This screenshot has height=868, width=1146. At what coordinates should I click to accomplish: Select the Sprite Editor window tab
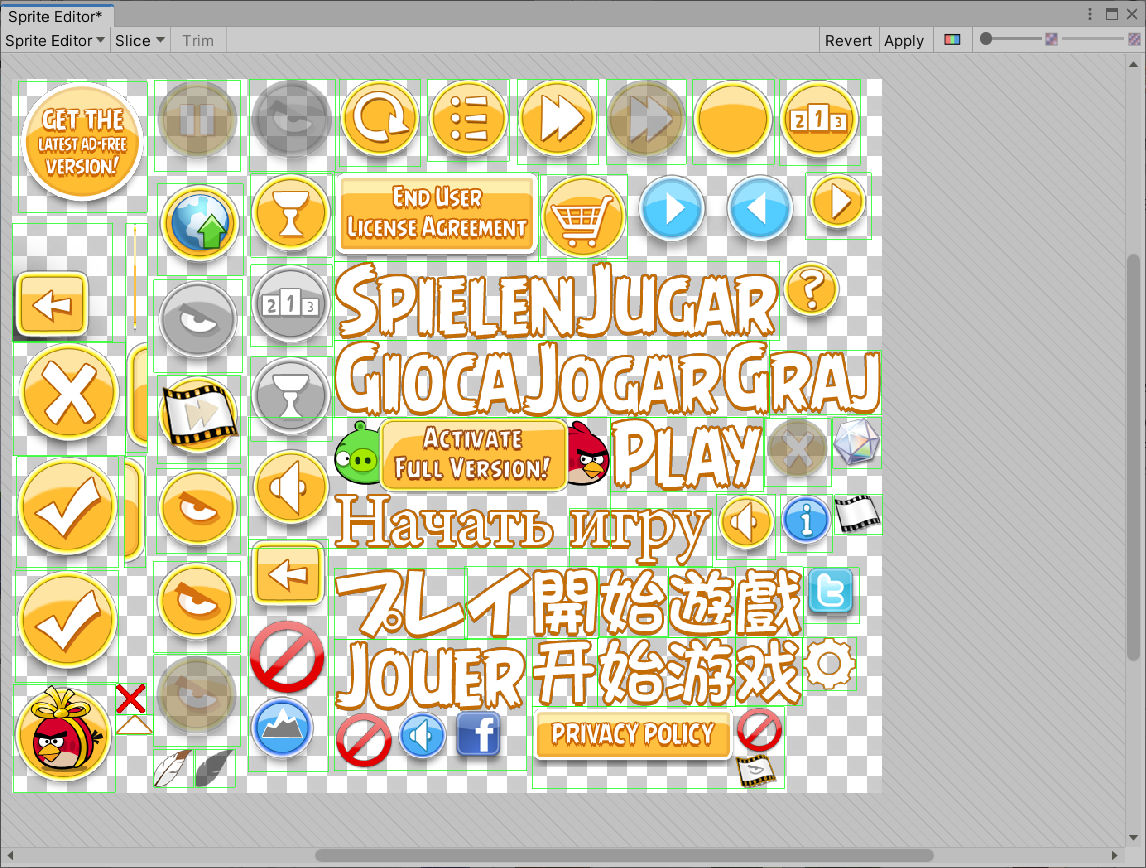pos(56,16)
